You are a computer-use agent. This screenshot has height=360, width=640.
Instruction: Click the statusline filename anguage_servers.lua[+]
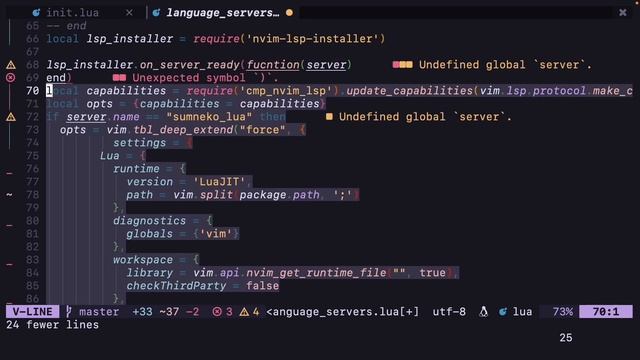tap(342, 312)
